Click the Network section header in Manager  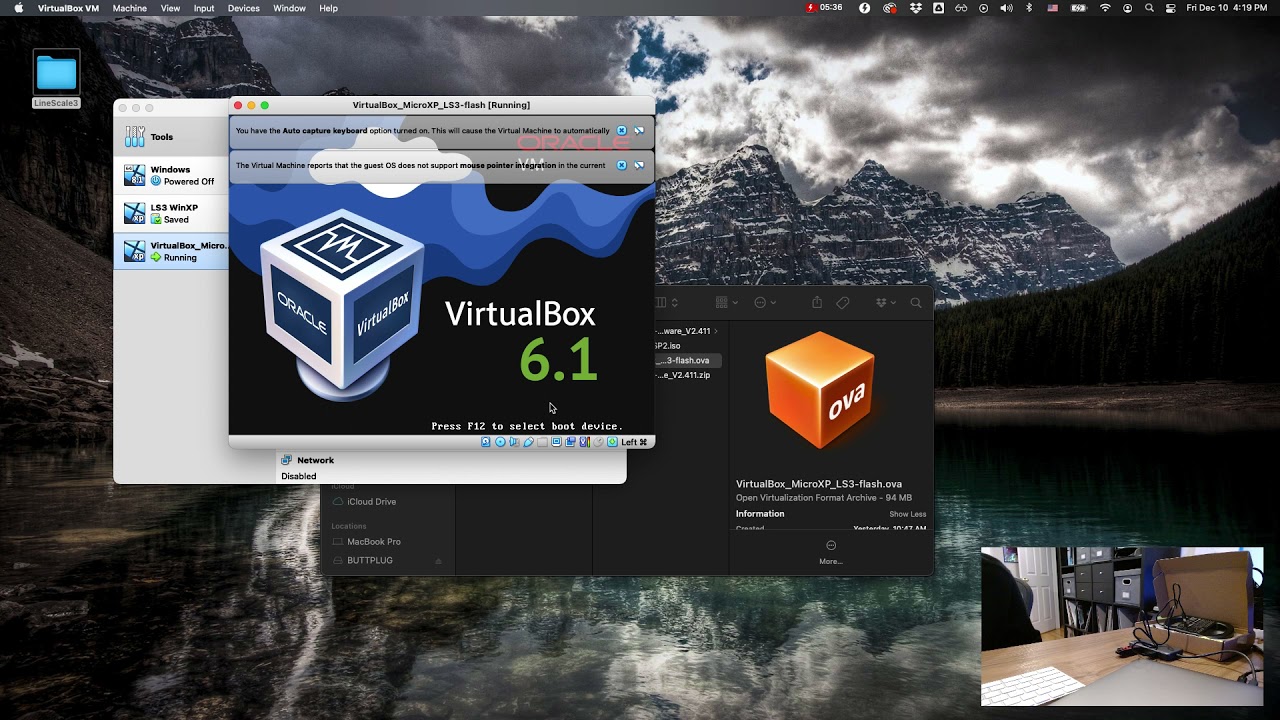coord(315,460)
